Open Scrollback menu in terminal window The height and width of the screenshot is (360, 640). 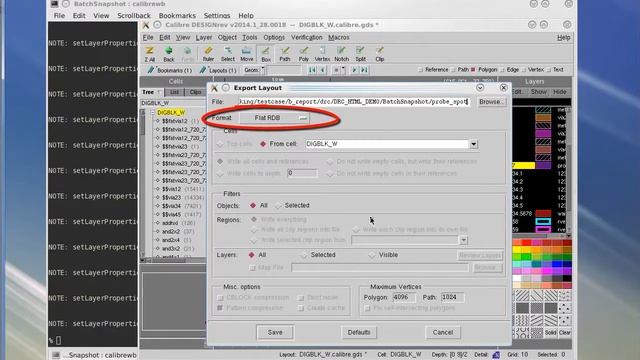pyautogui.click(x=134, y=16)
